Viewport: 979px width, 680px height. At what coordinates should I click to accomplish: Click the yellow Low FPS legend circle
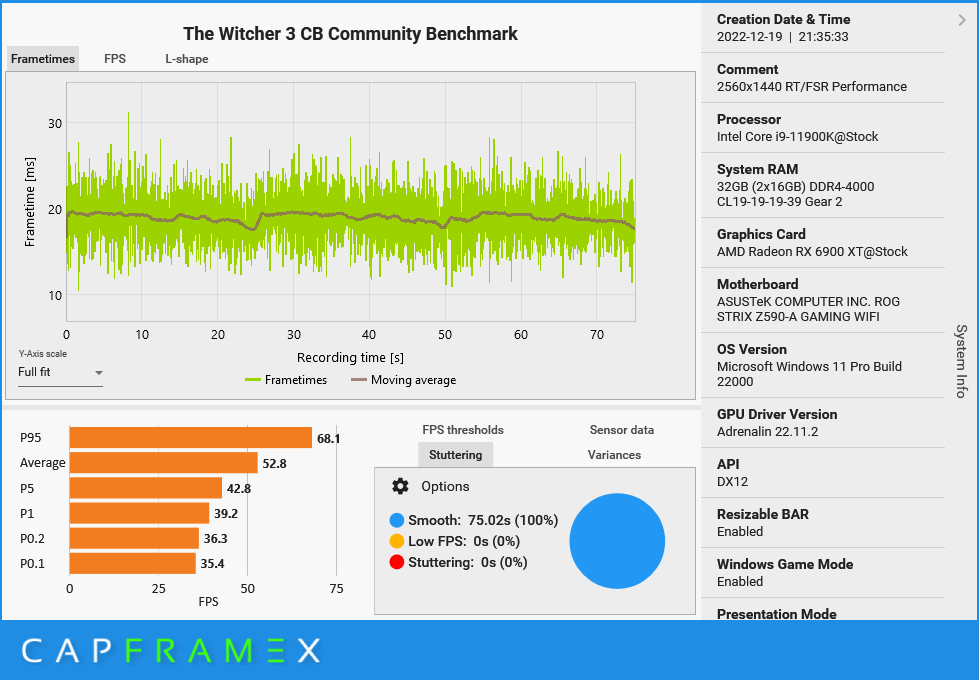(396, 541)
